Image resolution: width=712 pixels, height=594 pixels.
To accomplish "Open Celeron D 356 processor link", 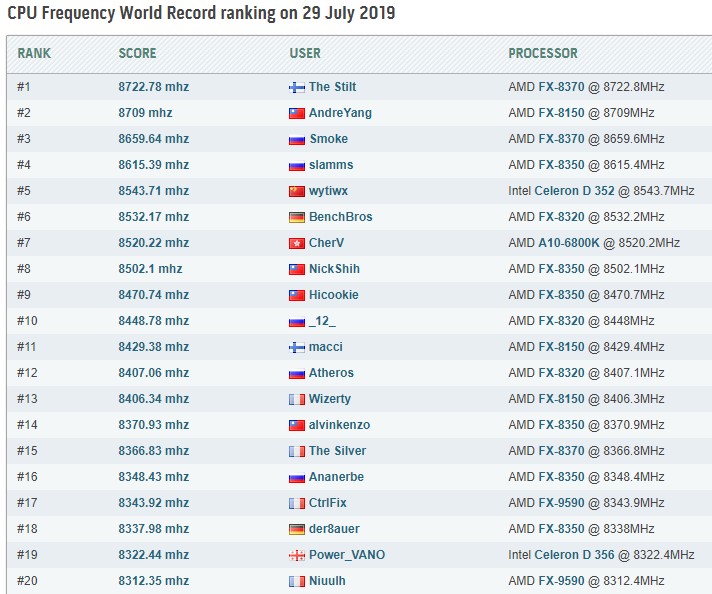I will pos(574,554).
